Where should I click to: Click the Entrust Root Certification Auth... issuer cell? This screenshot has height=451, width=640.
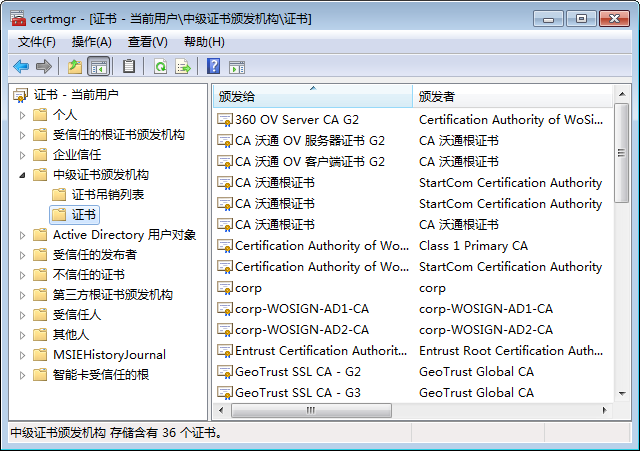(511, 351)
